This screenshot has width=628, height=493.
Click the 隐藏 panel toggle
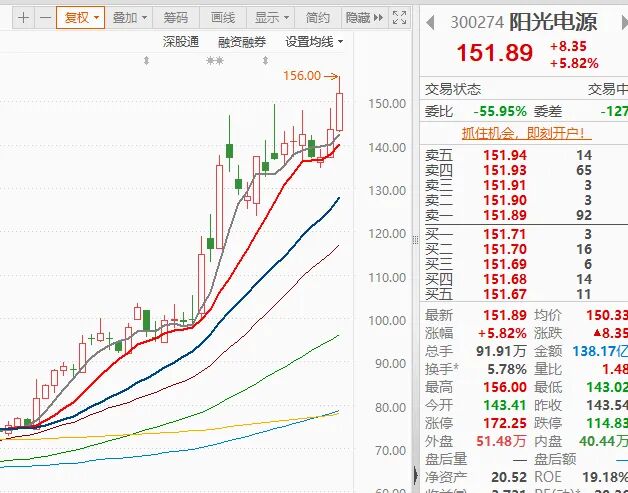pyautogui.click(x=365, y=18)
